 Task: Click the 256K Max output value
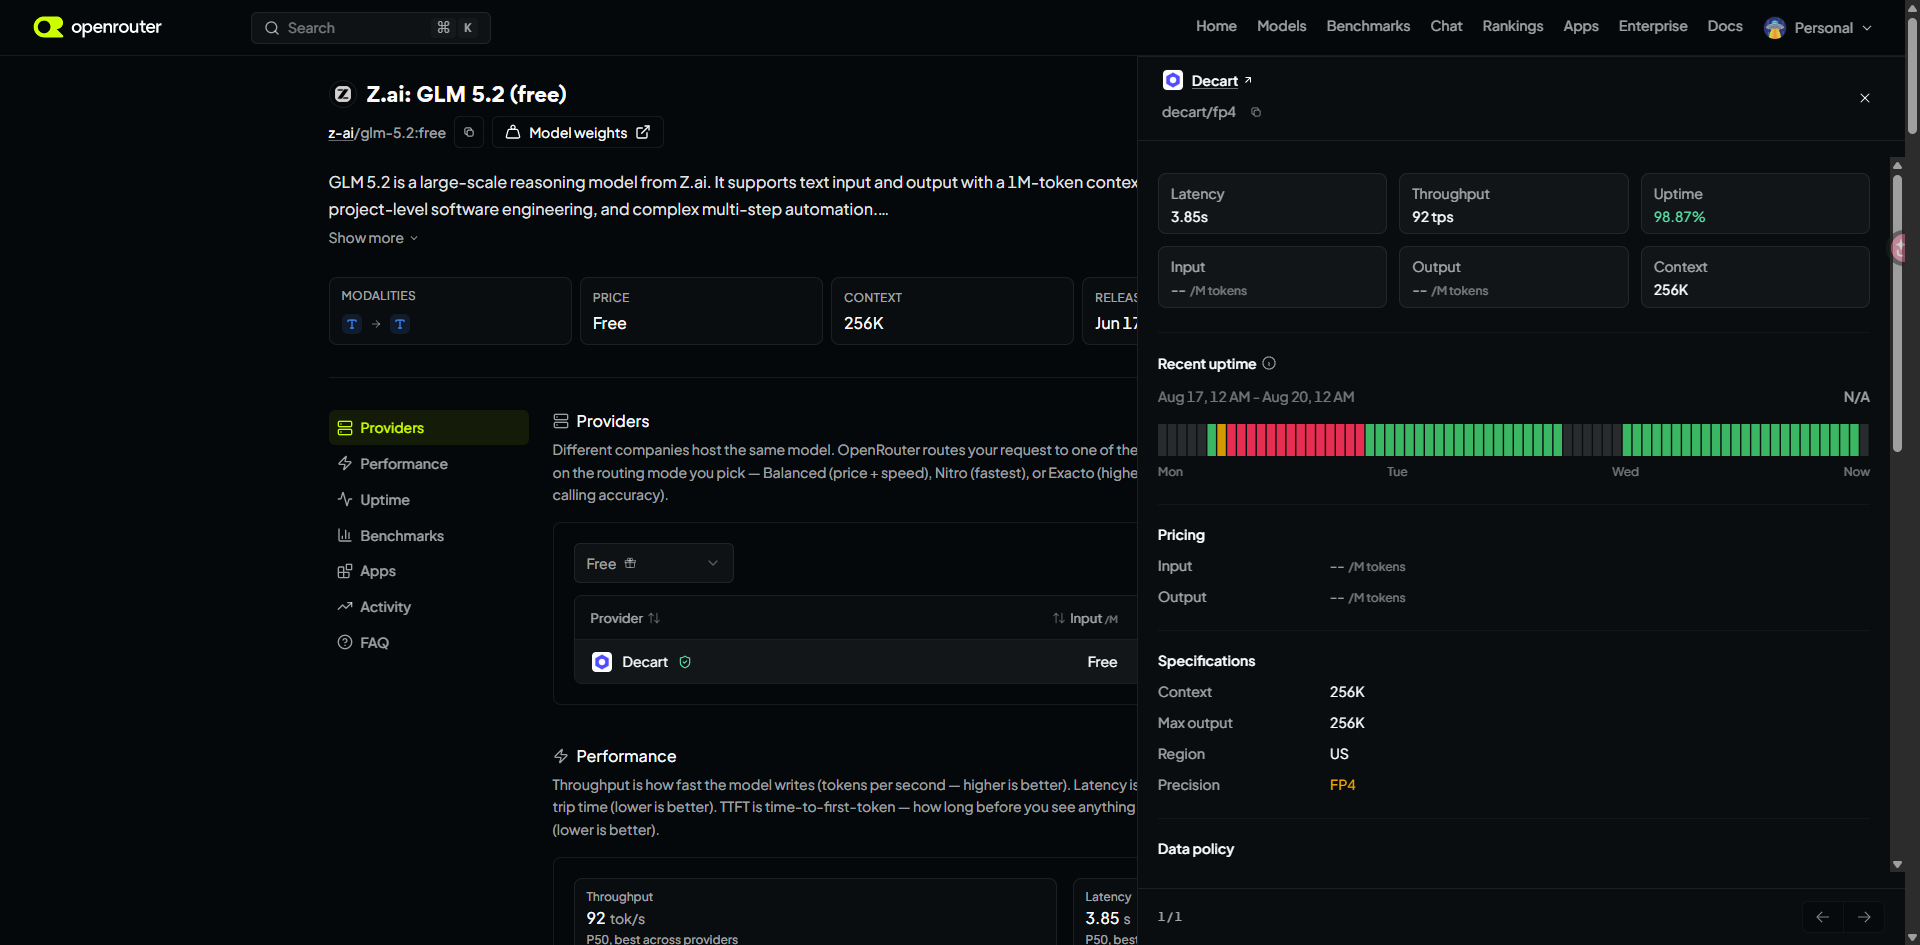tap(1347, 723)
